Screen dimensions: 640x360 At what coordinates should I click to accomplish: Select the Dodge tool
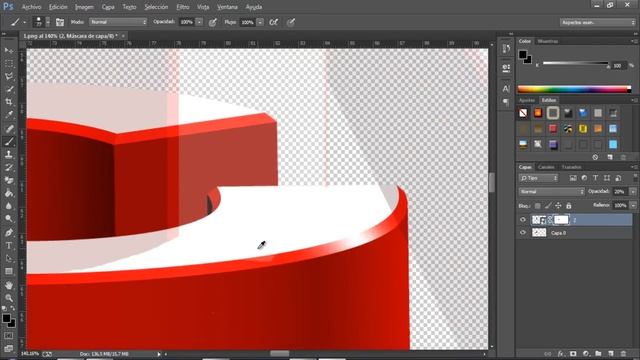tap(9, 219)
